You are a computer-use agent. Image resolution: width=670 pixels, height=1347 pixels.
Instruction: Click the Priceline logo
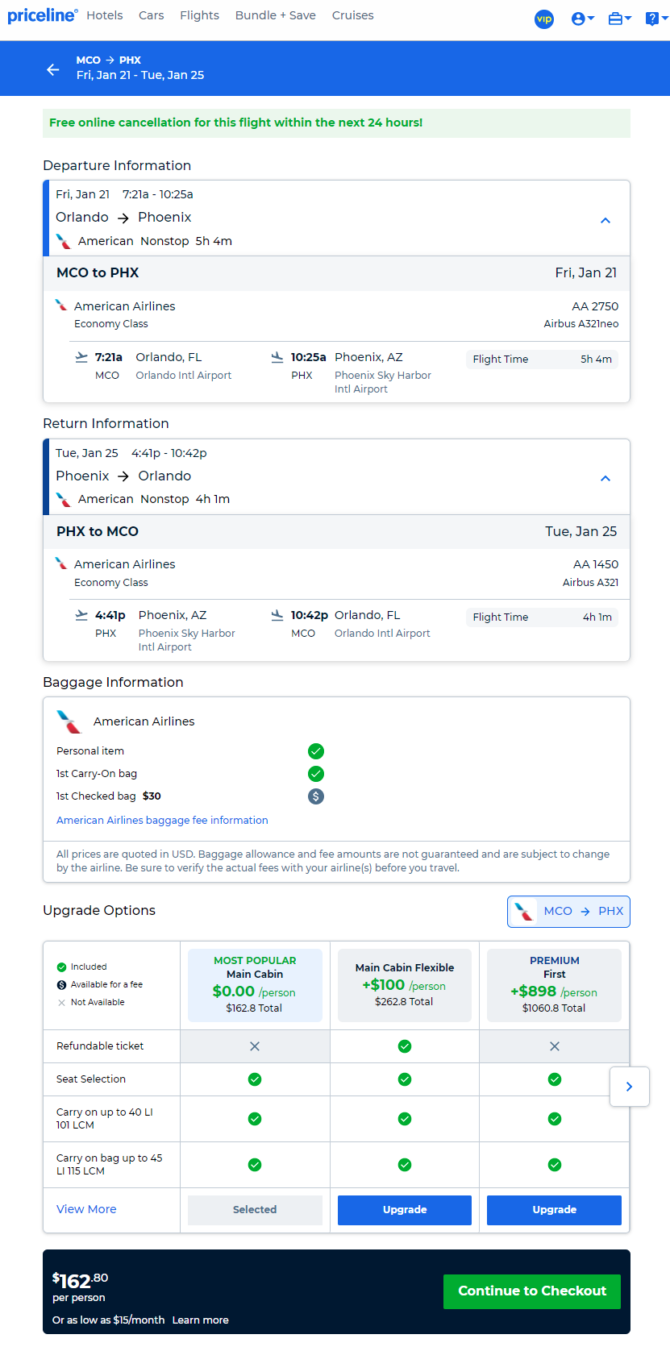point(42,15)
